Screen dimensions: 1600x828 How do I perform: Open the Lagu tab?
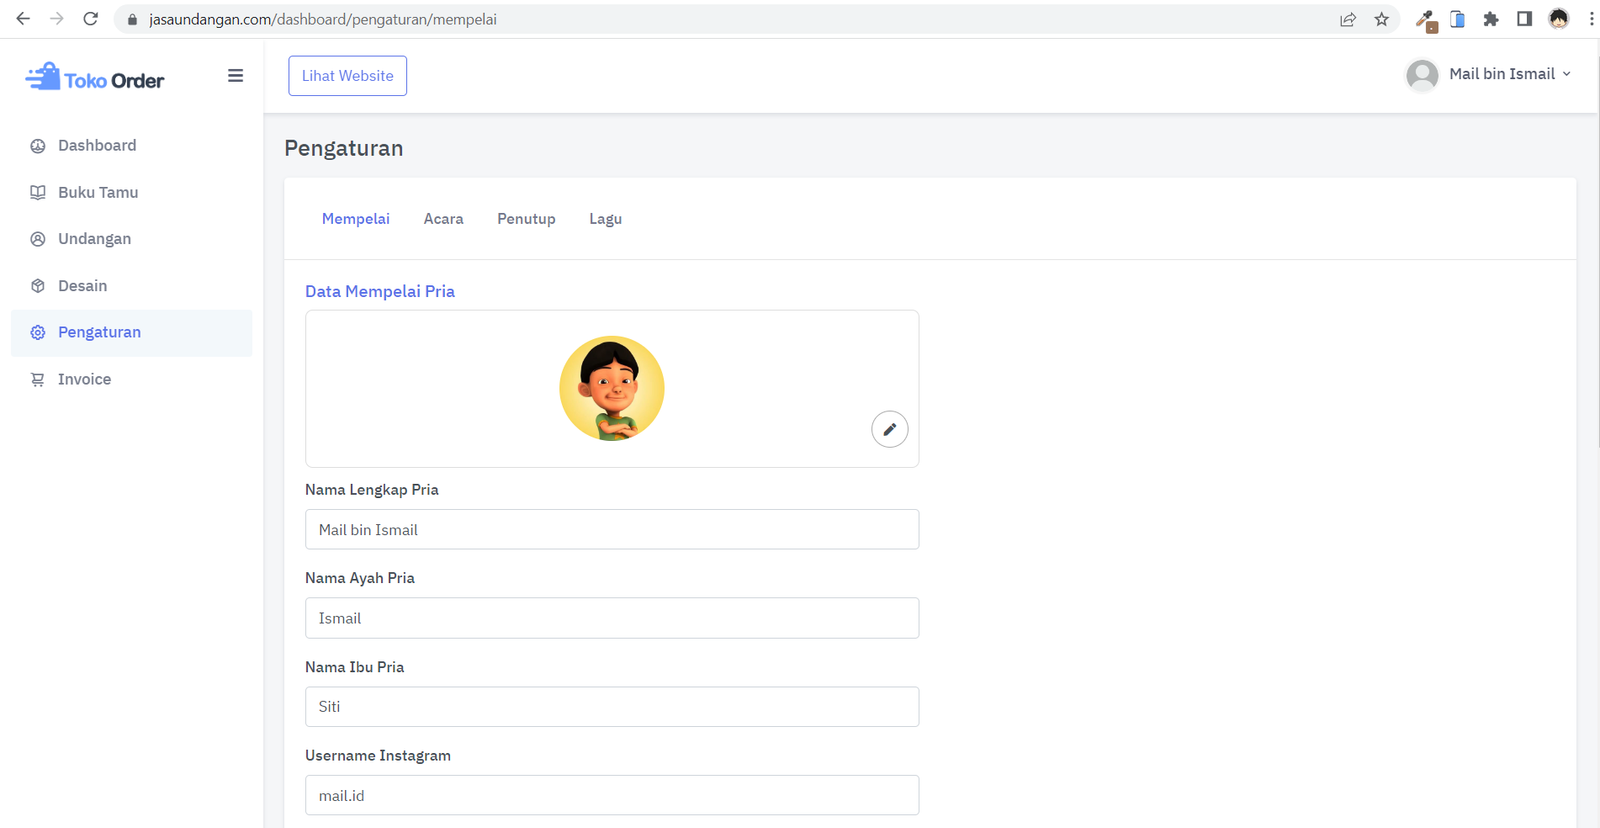[x=605, y=219]
